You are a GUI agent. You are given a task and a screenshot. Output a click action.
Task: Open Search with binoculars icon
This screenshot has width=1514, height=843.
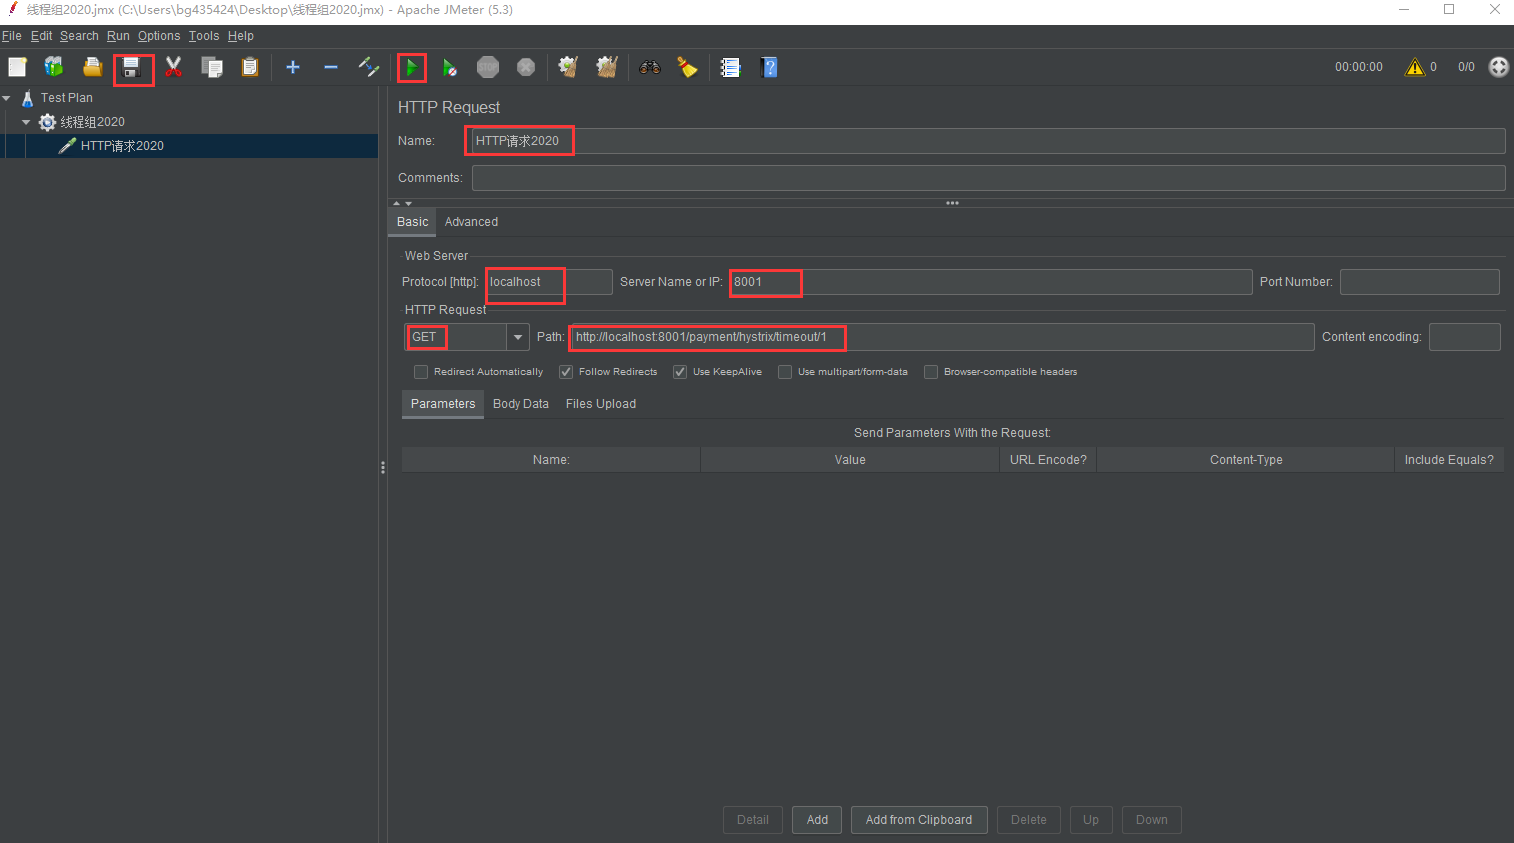tap(650, 67)
